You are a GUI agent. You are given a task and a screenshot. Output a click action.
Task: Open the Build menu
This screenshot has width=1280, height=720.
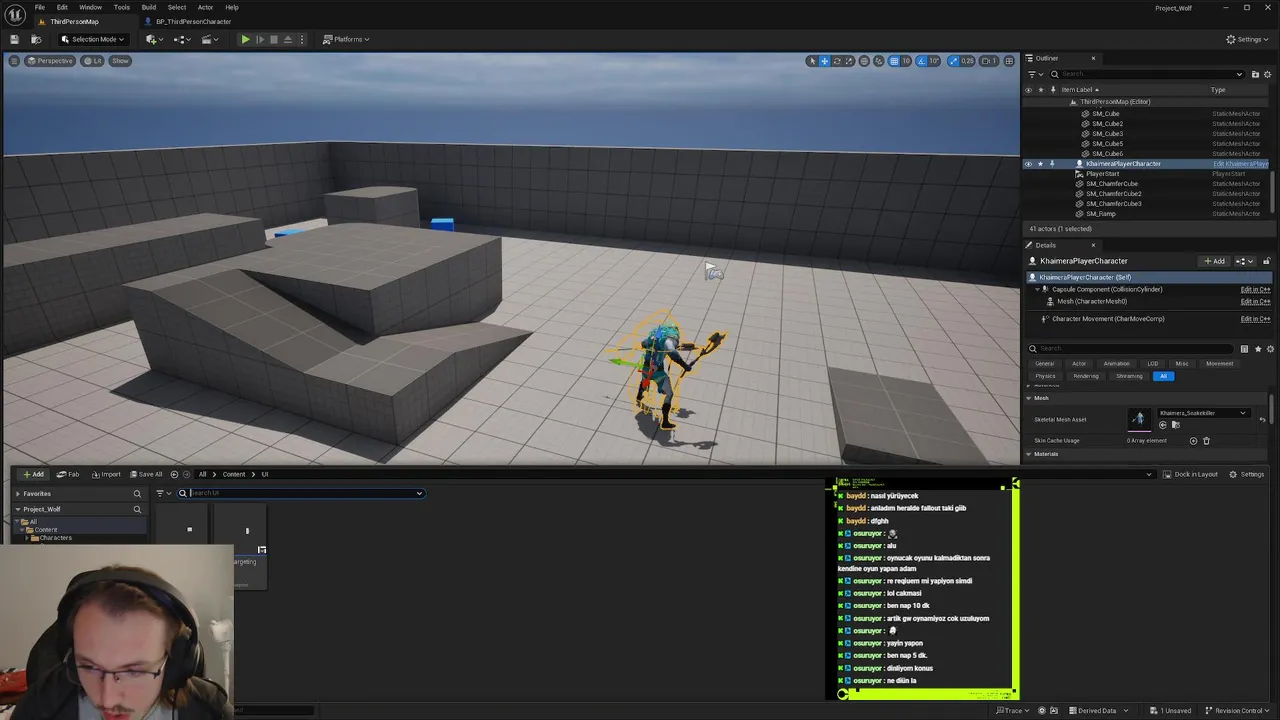pyautogui.click(x=148, y=7)
